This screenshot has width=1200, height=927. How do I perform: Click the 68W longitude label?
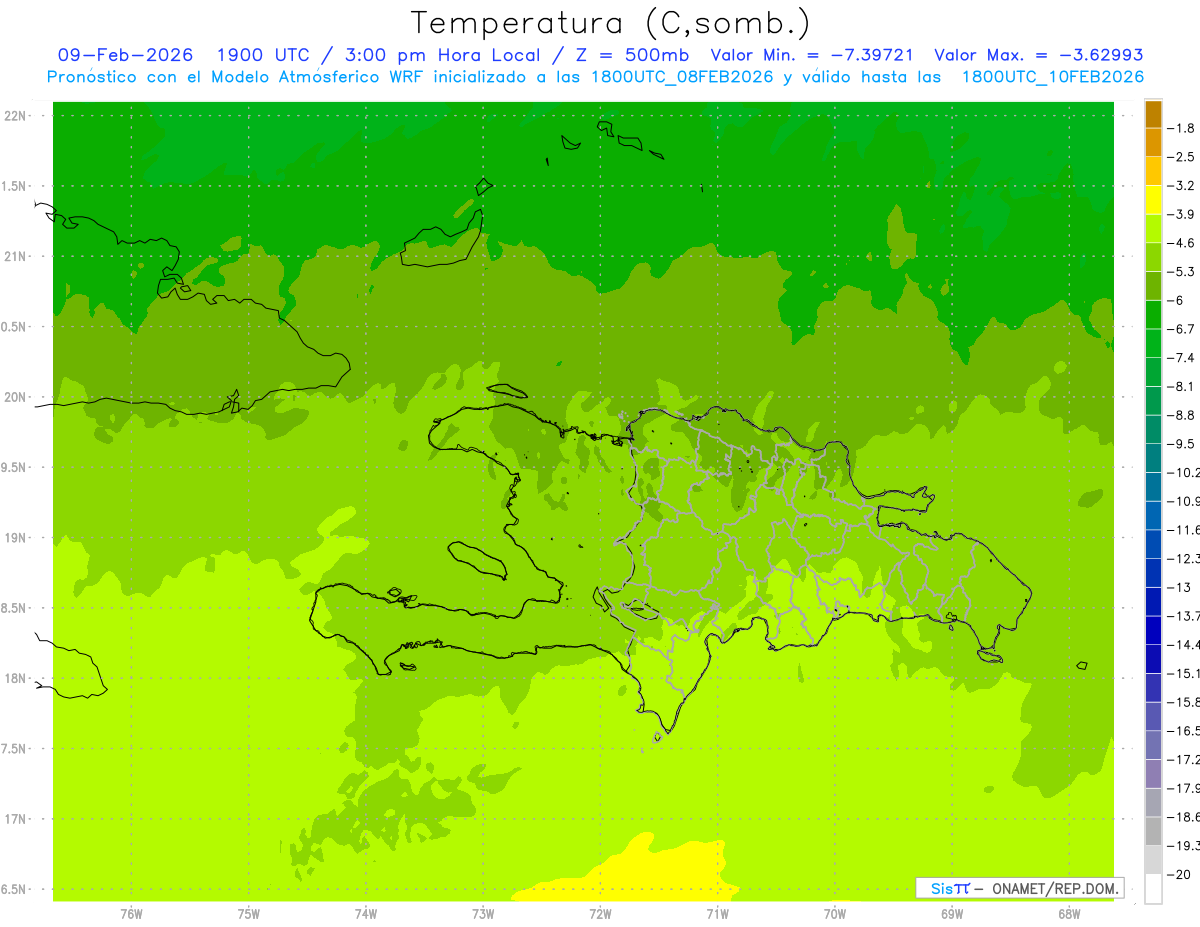[x=1069, y=914]
